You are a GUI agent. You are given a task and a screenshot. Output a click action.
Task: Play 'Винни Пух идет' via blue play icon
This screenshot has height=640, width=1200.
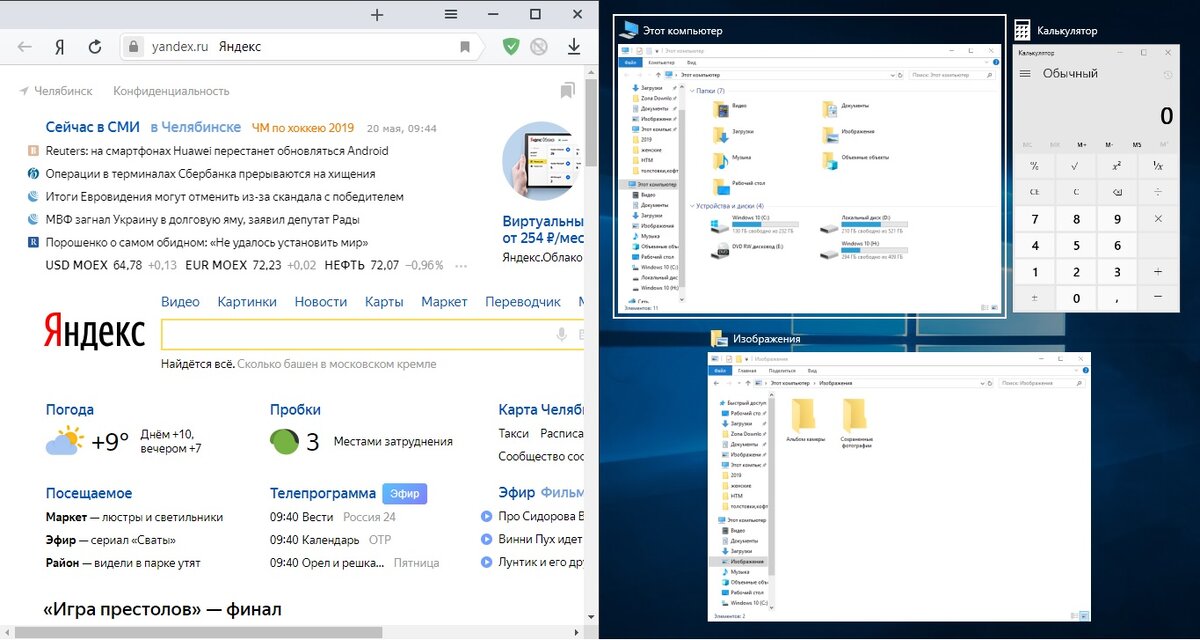pos(486,540)
